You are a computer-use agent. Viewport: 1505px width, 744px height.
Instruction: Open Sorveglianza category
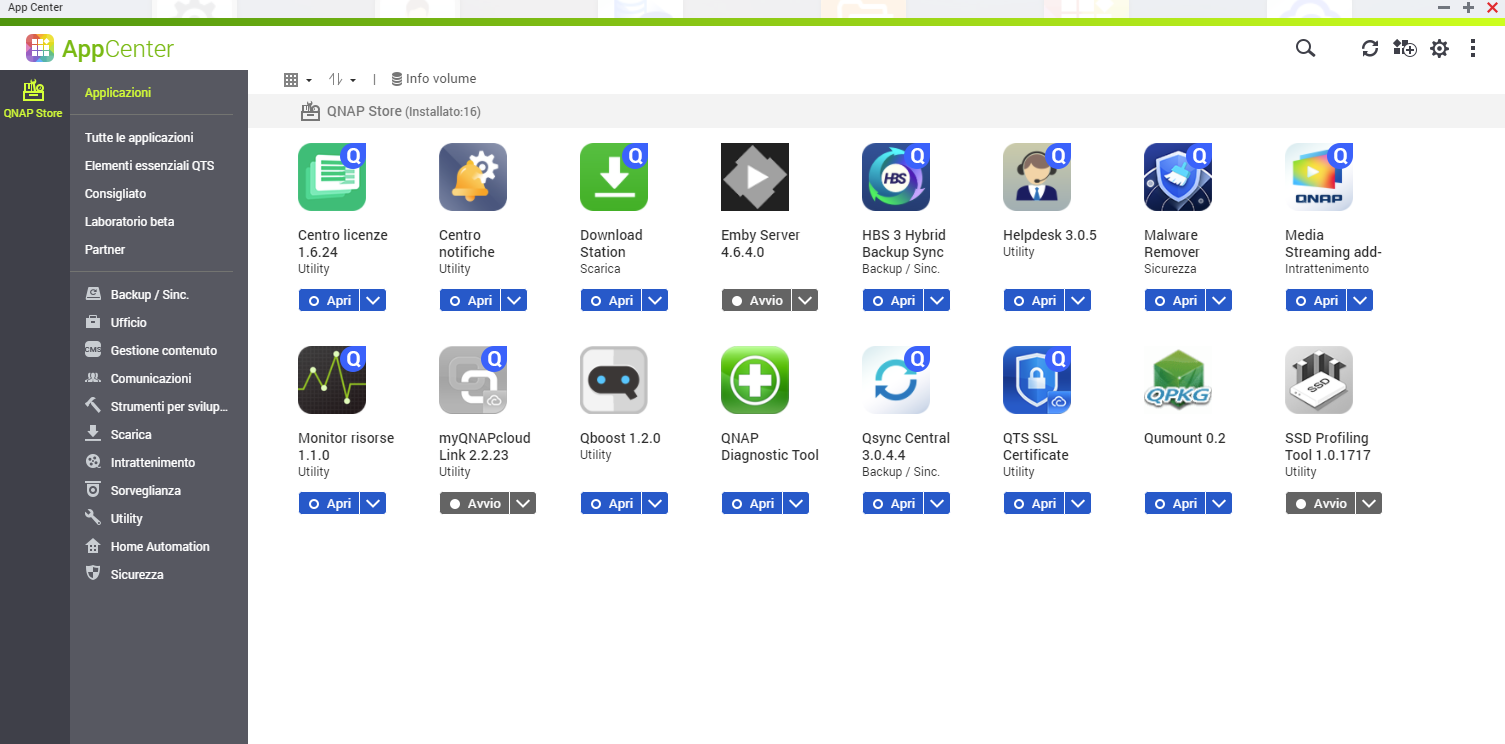[133, 491]
